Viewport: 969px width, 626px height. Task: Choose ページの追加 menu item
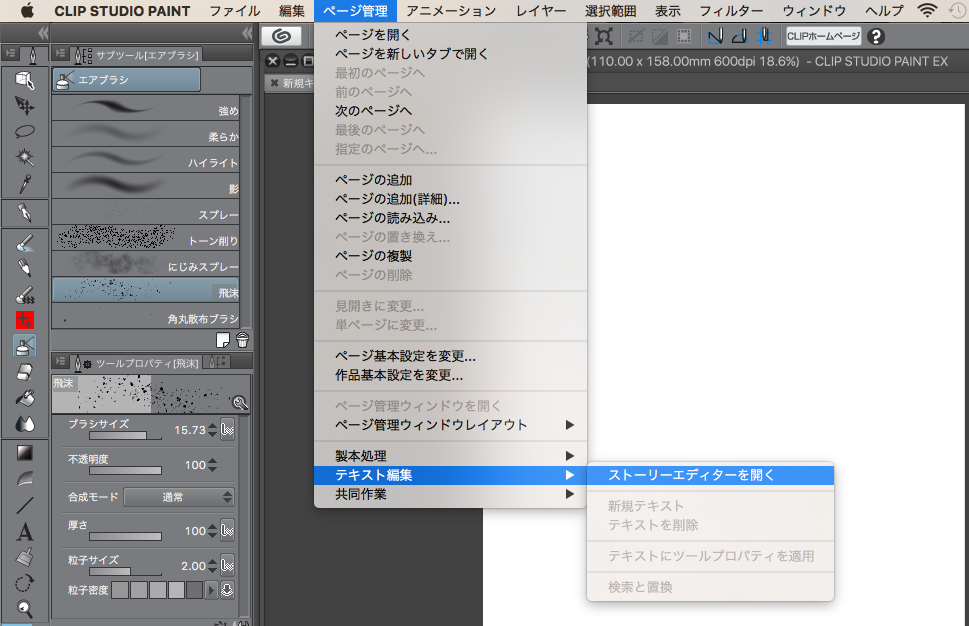coord(450,180)
